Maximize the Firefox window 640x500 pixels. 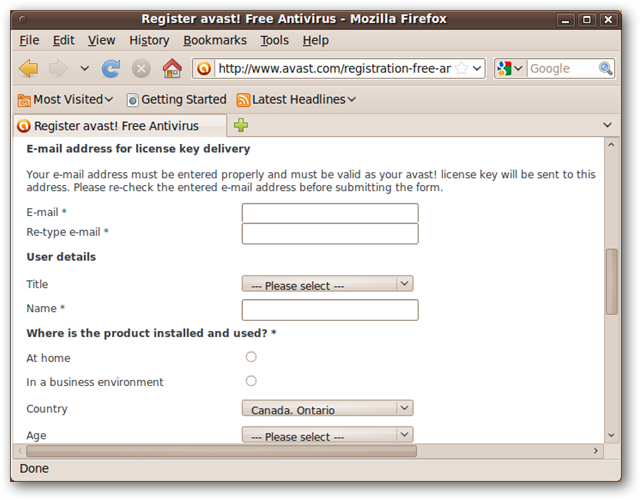tap(587, 20)
